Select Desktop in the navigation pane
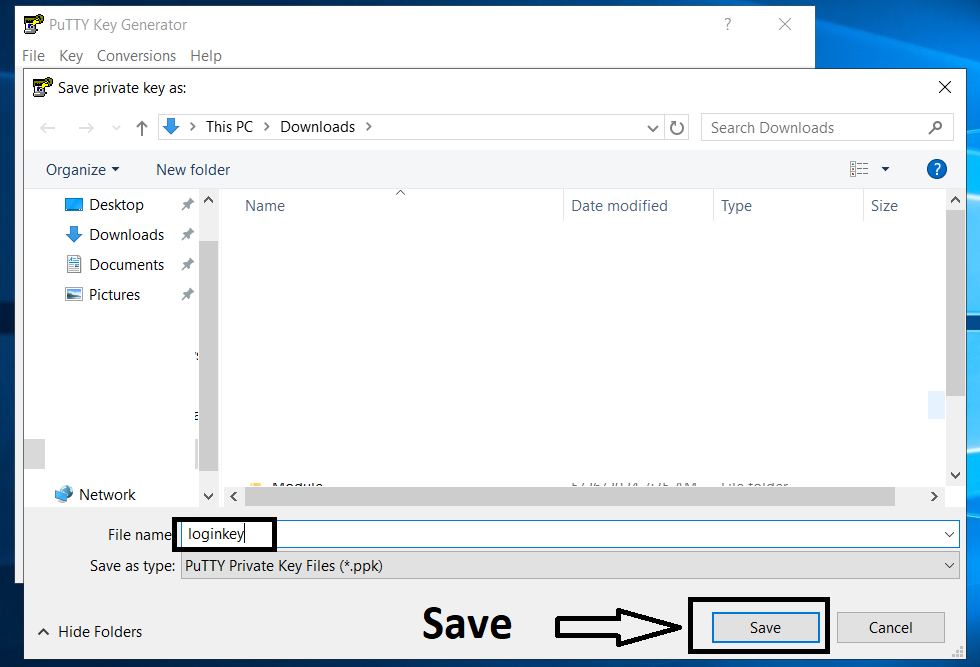This screenshot has height=667, width=980. (116, 205)
